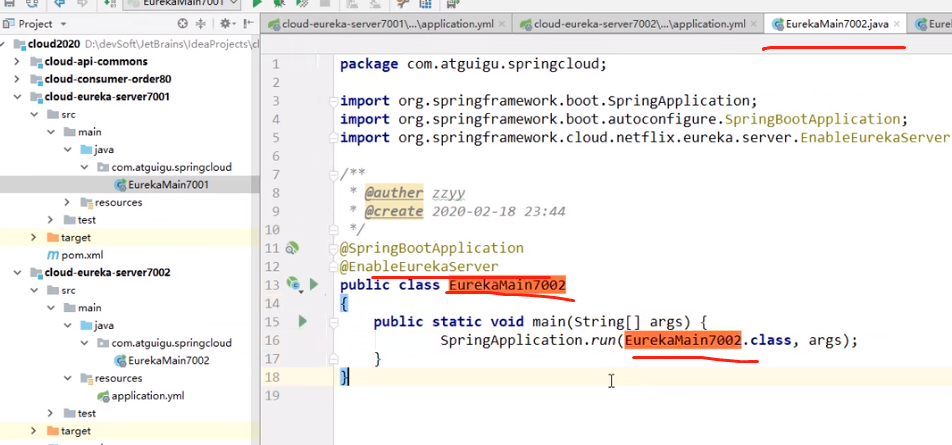
Task: Run the EurekaMain7001 configuration with green play button
Action: pos(257,3)
